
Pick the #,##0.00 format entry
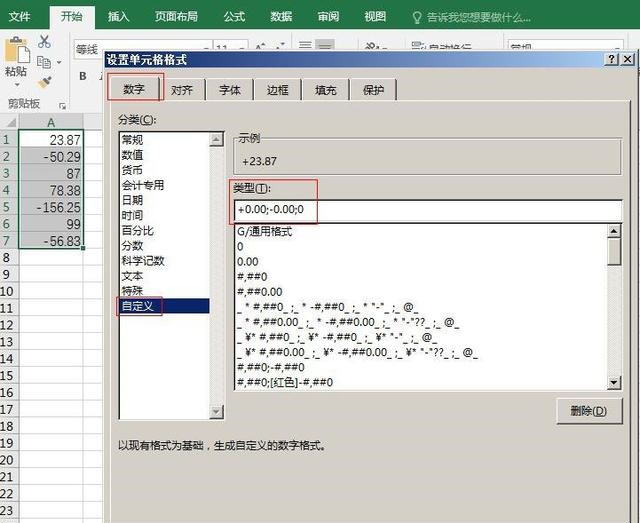[x=421, y=292]
